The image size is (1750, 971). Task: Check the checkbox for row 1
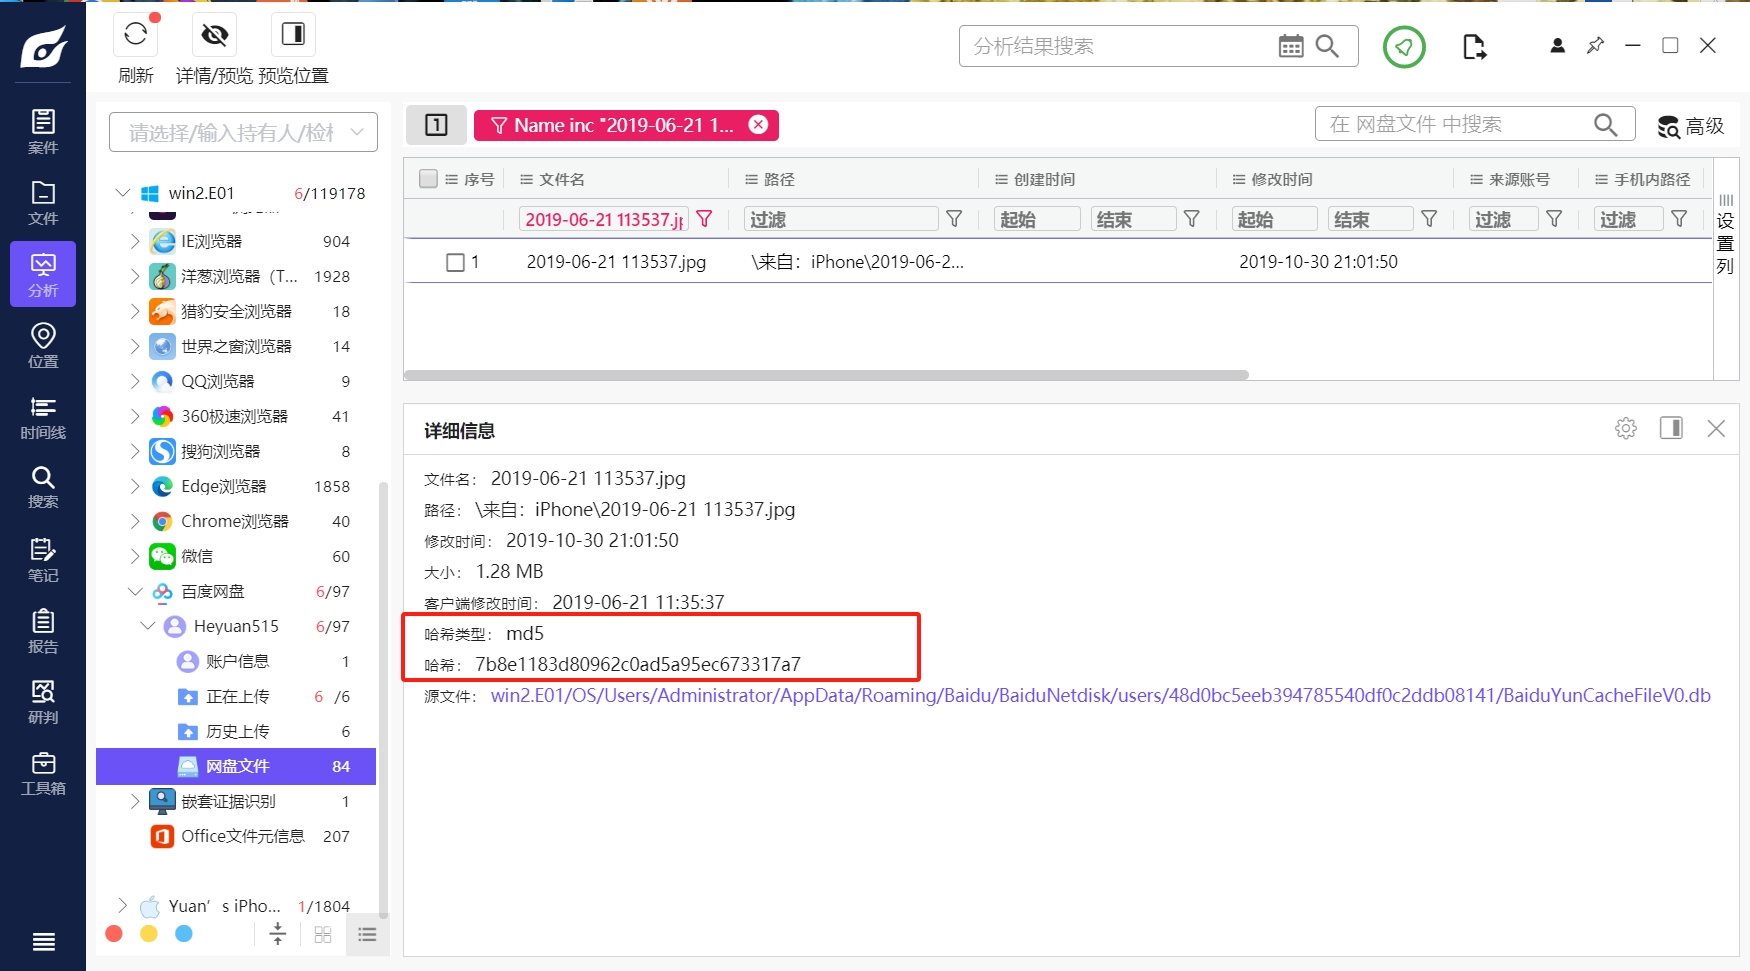[x=455, y=262]
